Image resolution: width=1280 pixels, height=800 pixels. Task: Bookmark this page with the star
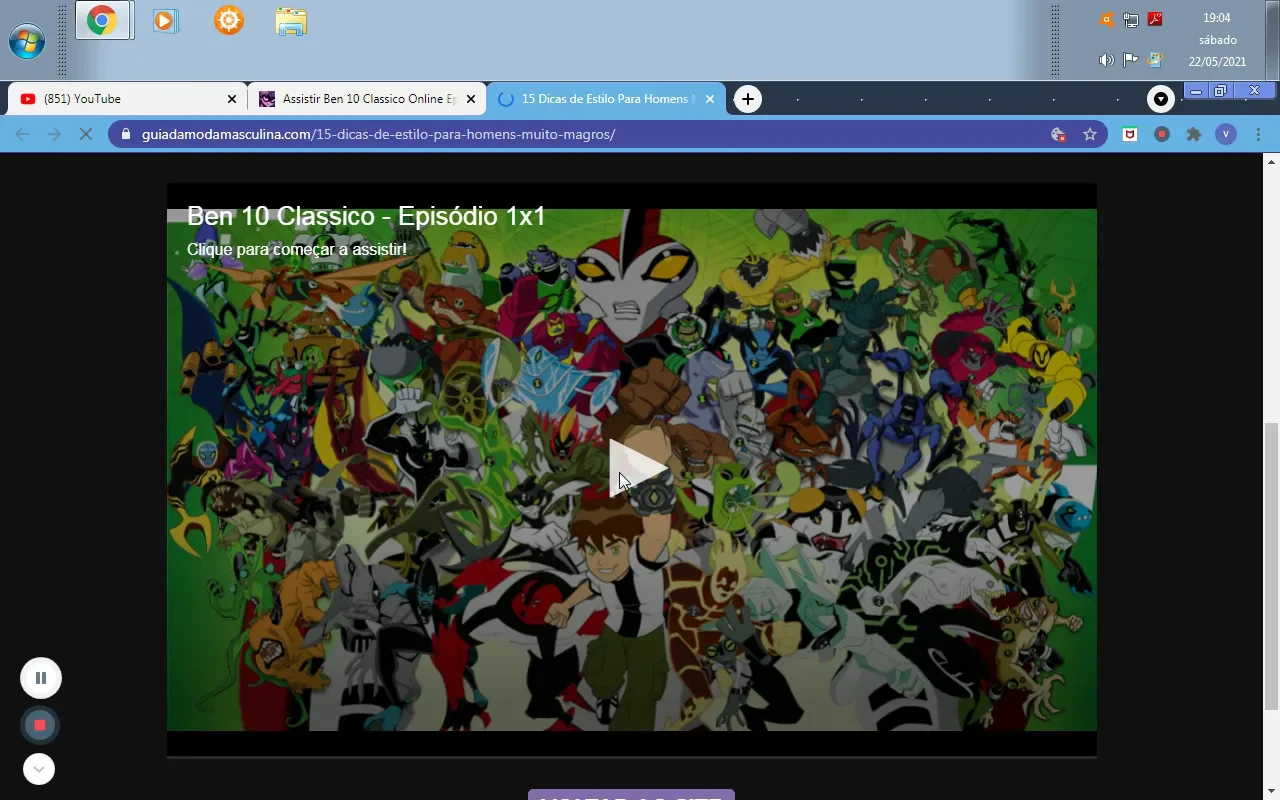pyautogui.click(x=1090, y=134)
